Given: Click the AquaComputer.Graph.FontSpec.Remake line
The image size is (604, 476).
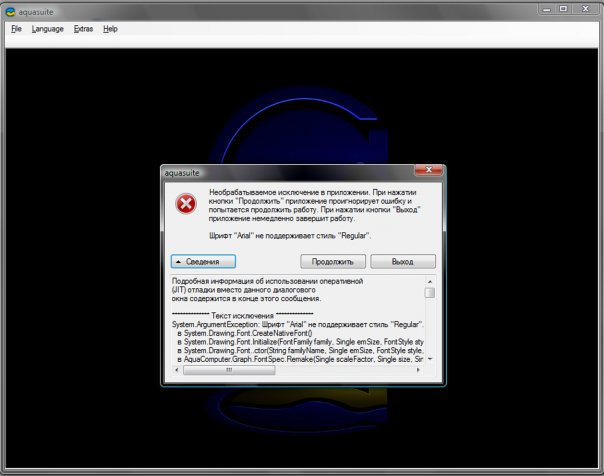Looking at the screenshot, I should click(300, 359).
